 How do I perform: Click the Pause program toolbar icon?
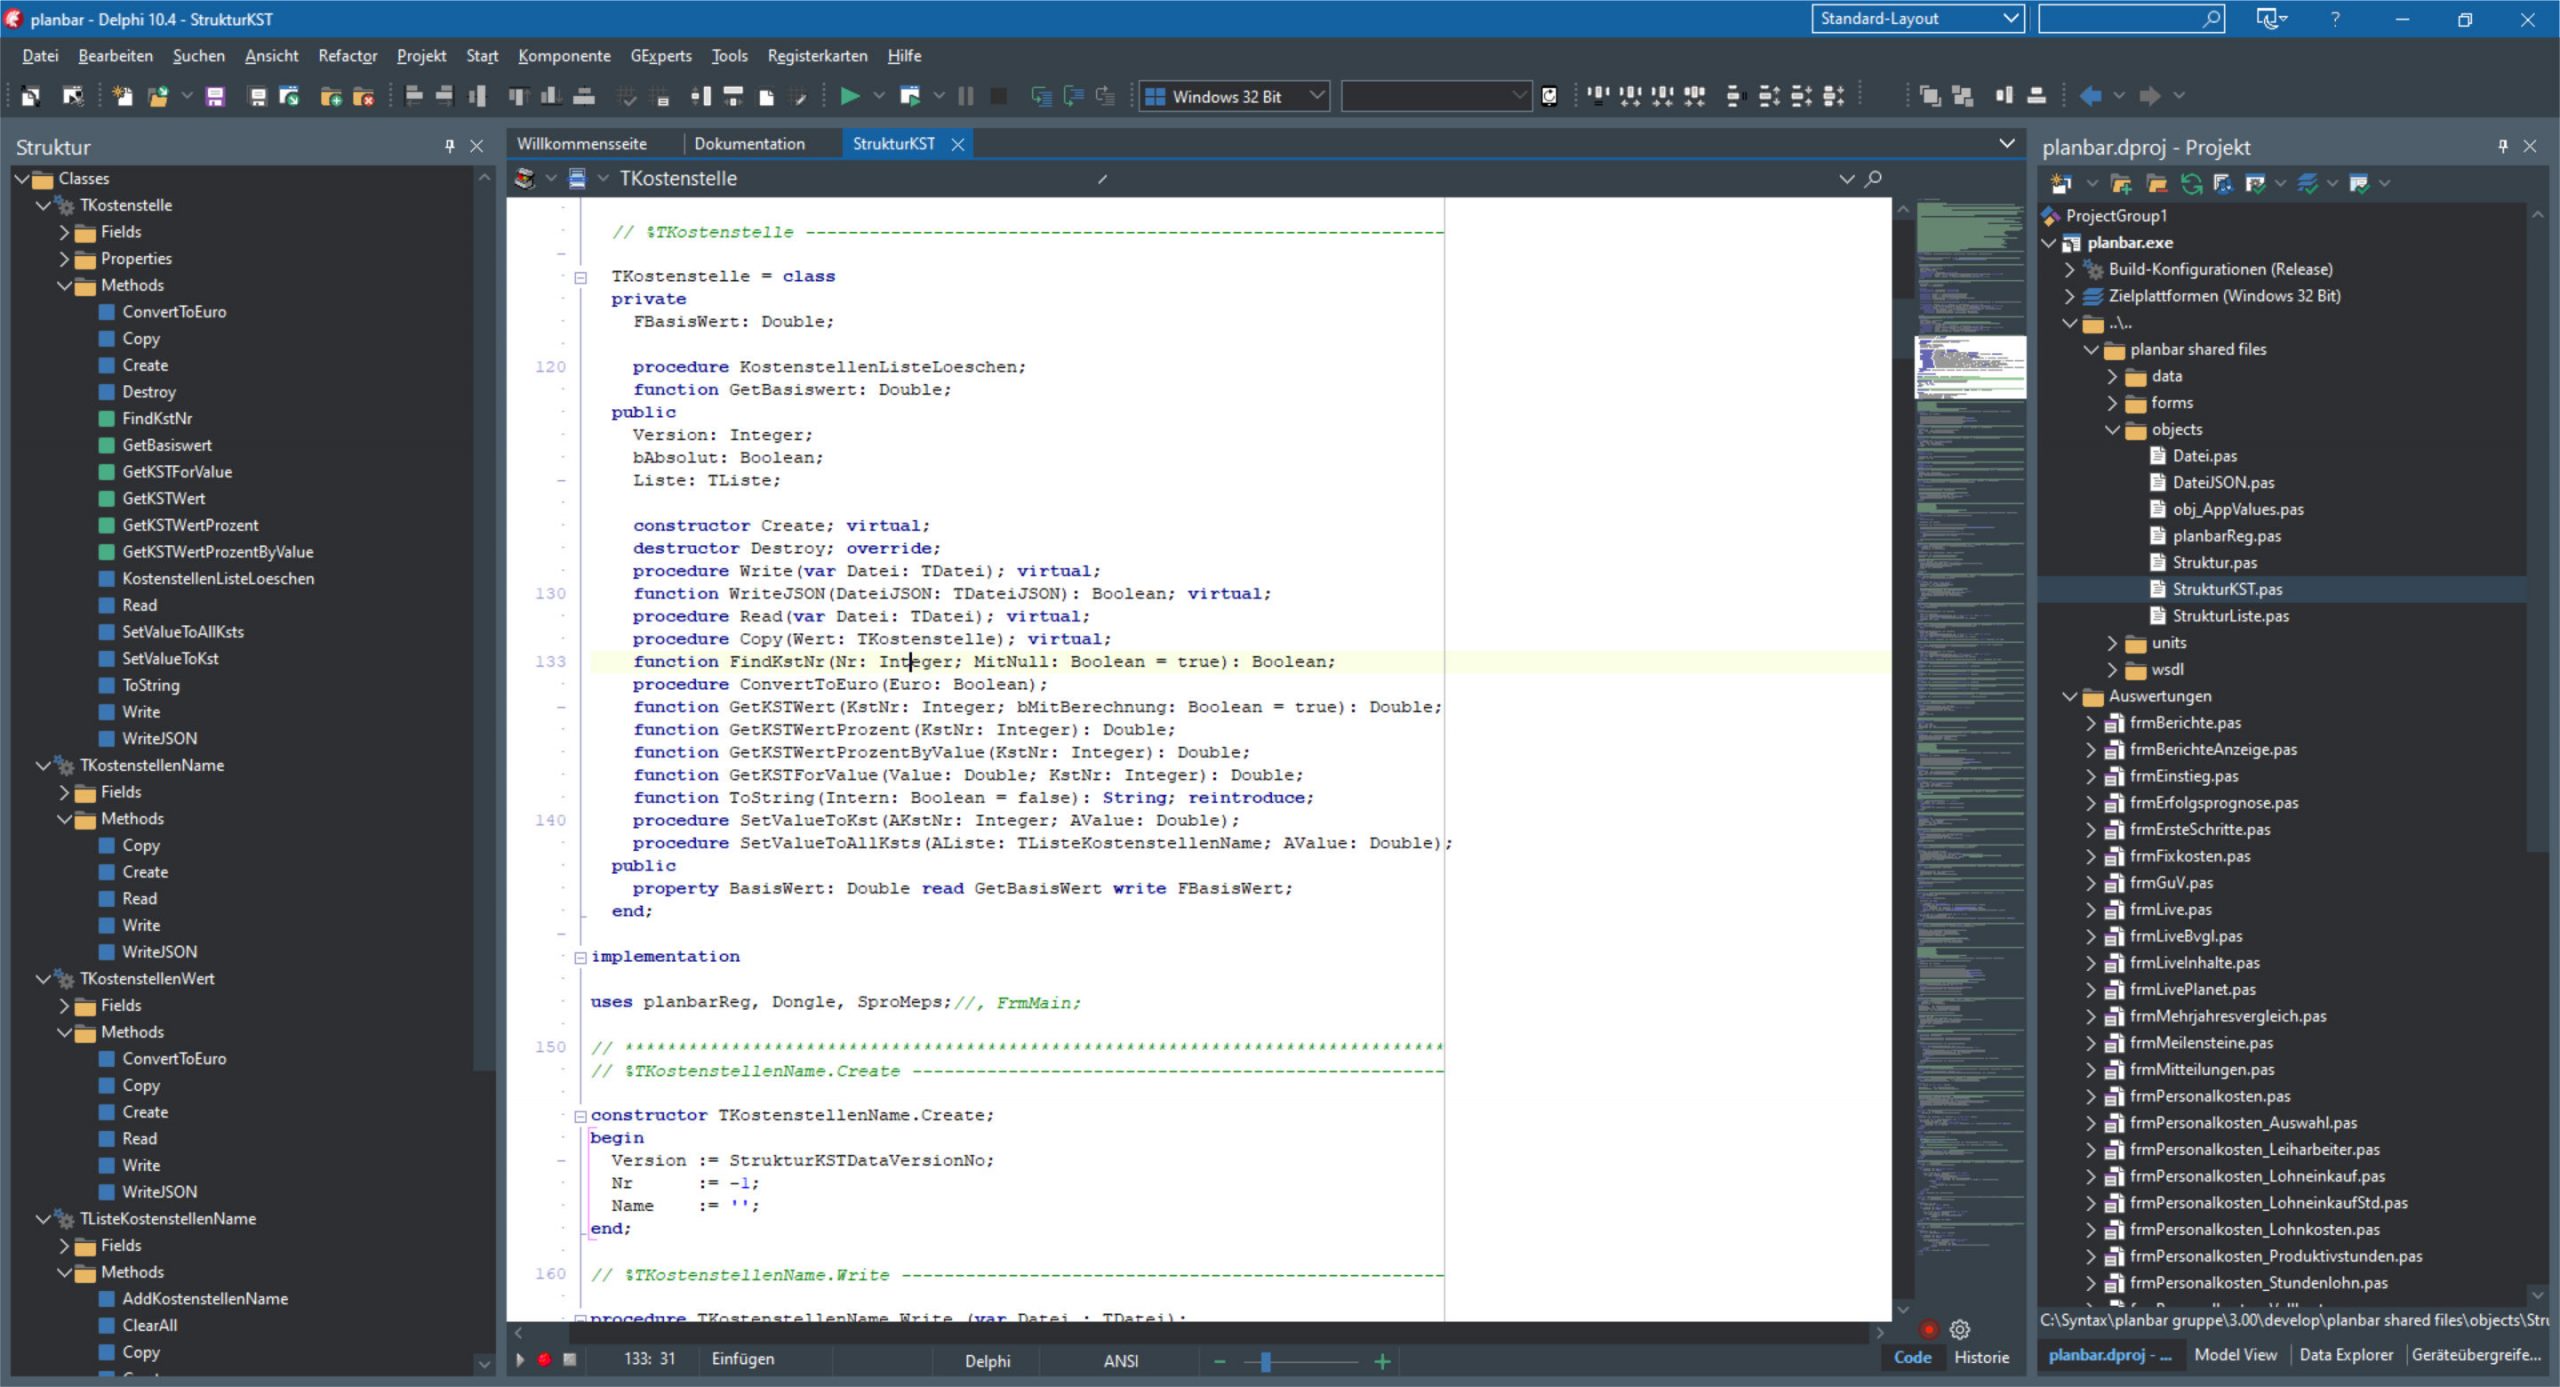[x=965, y=96]
